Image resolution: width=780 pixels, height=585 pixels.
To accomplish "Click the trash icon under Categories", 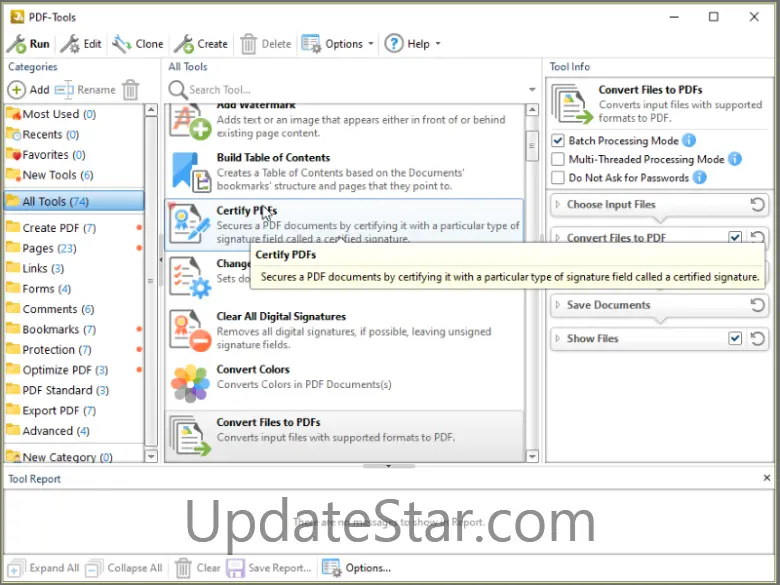I will (x=131, y=90).
